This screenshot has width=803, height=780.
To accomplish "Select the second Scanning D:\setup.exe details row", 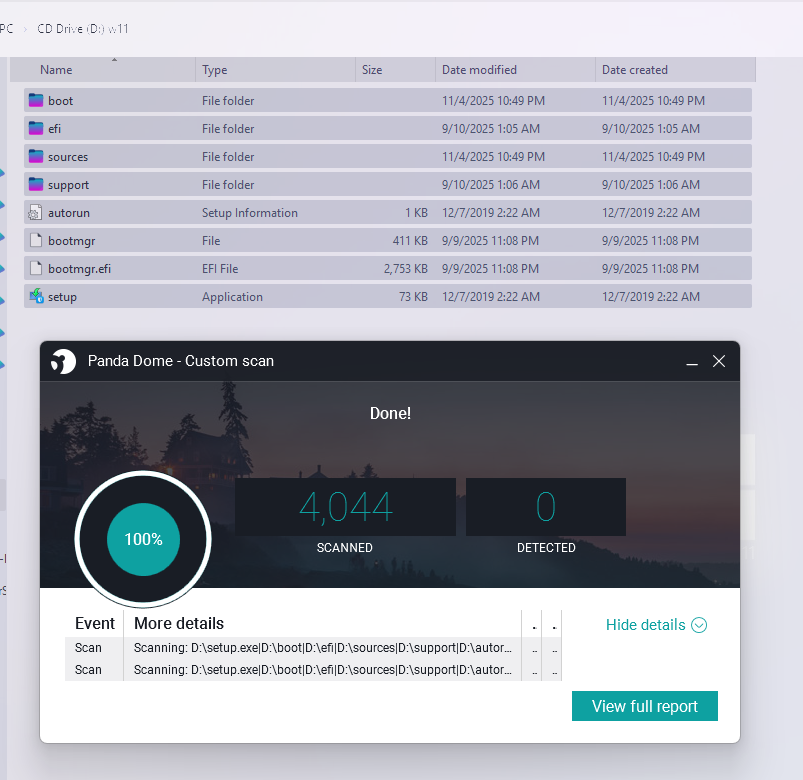I will (x=313, y=670).
